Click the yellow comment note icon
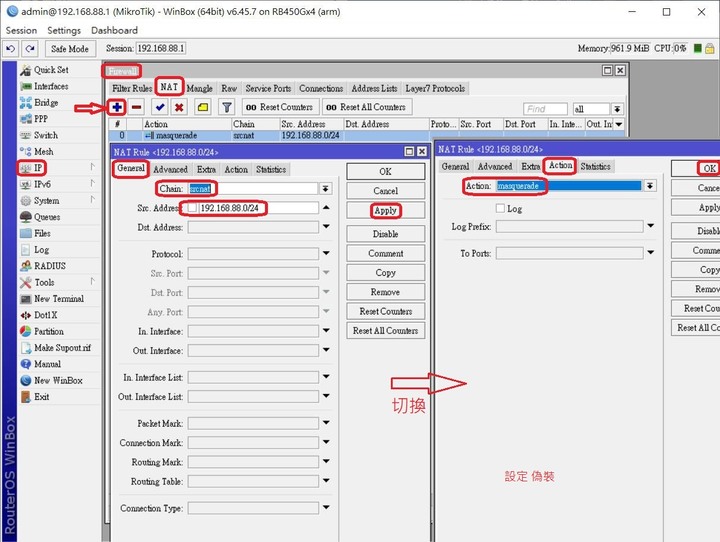720x542 pixels. pyautogui.click(x=202, y=107)
